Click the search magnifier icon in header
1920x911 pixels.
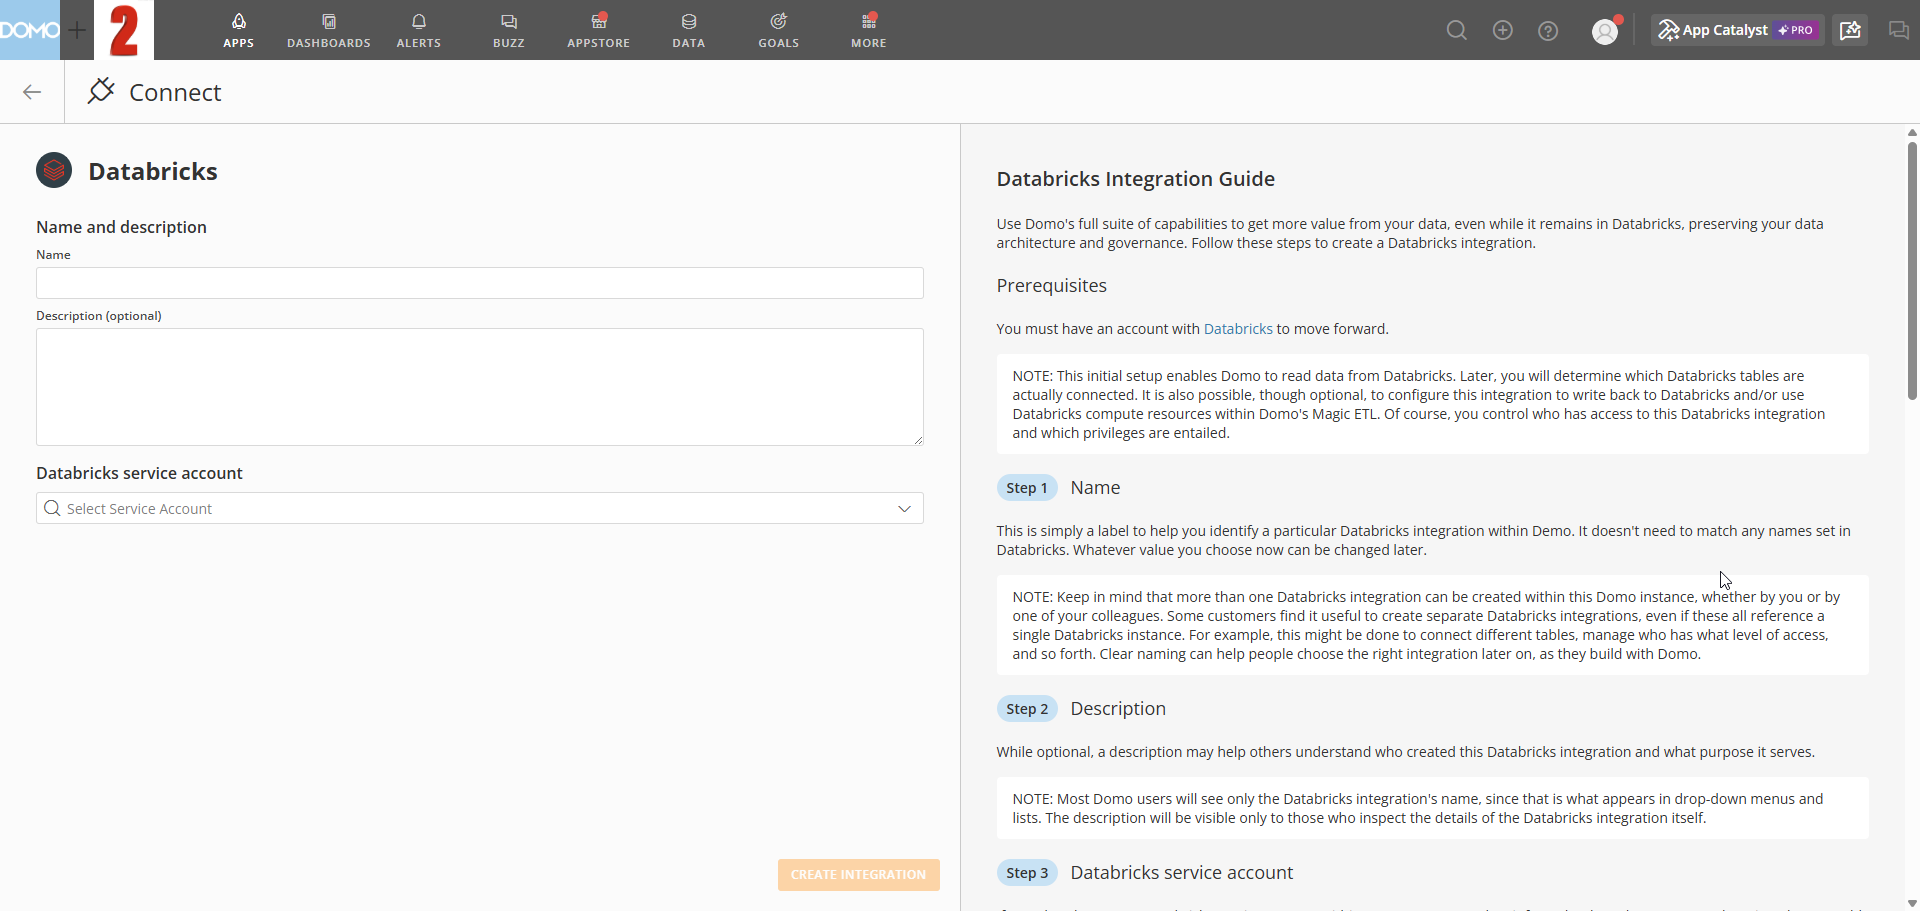[1457, 31]
